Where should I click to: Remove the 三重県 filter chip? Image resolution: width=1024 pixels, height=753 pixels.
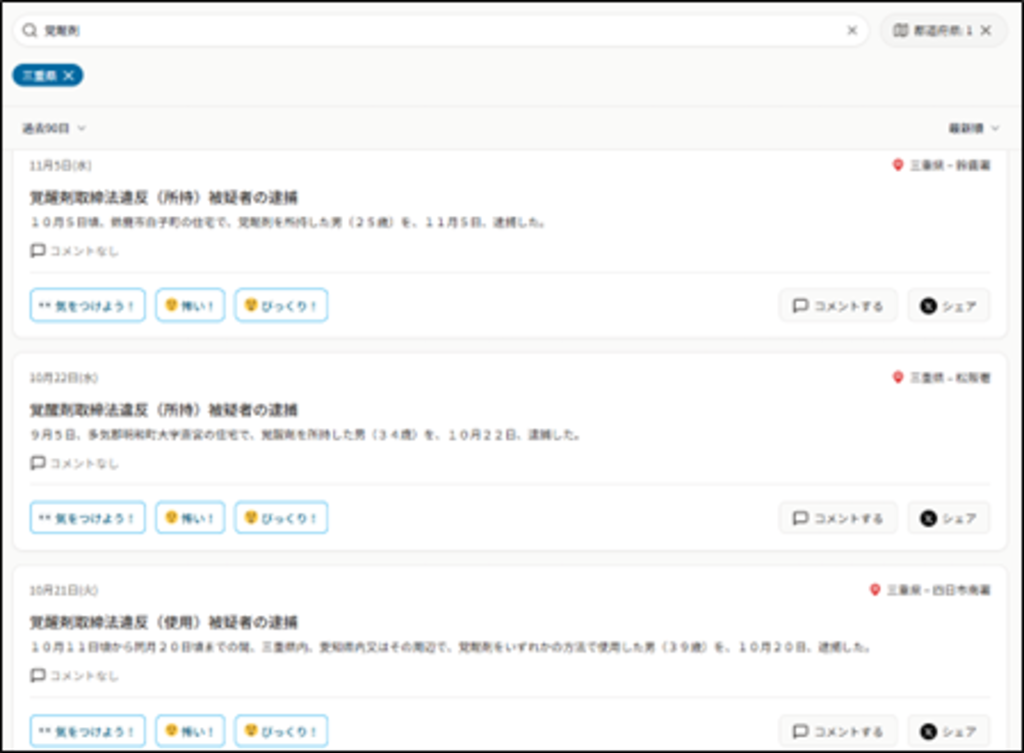[68, 76]
